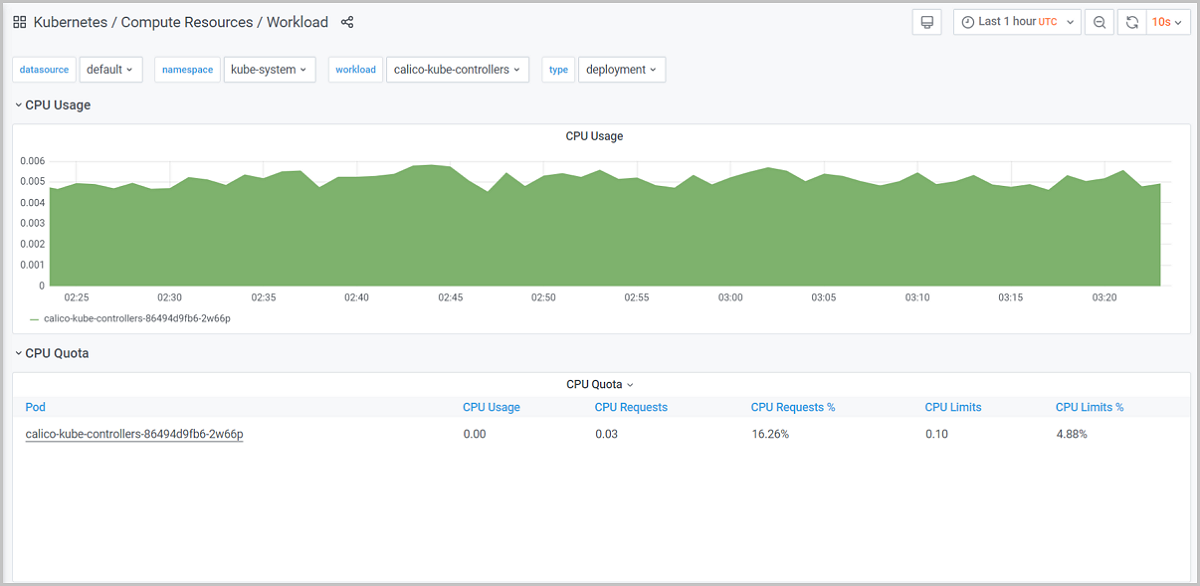Click the share dashboard icon
1200x586 pixels.
347,22
